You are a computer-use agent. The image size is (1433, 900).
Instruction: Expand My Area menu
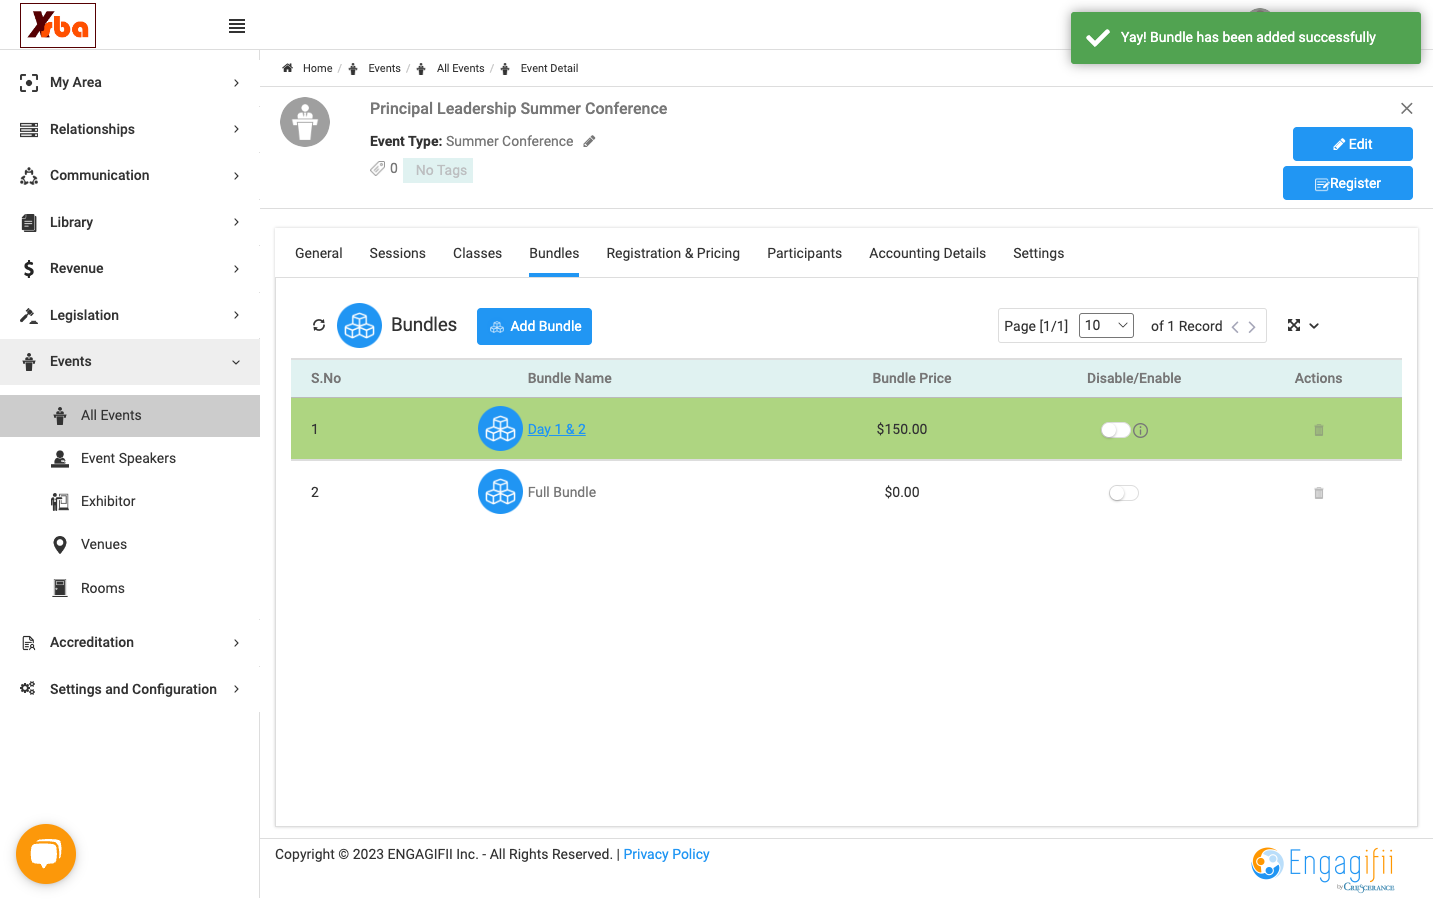pyautogui.click(x=130, y=82)
